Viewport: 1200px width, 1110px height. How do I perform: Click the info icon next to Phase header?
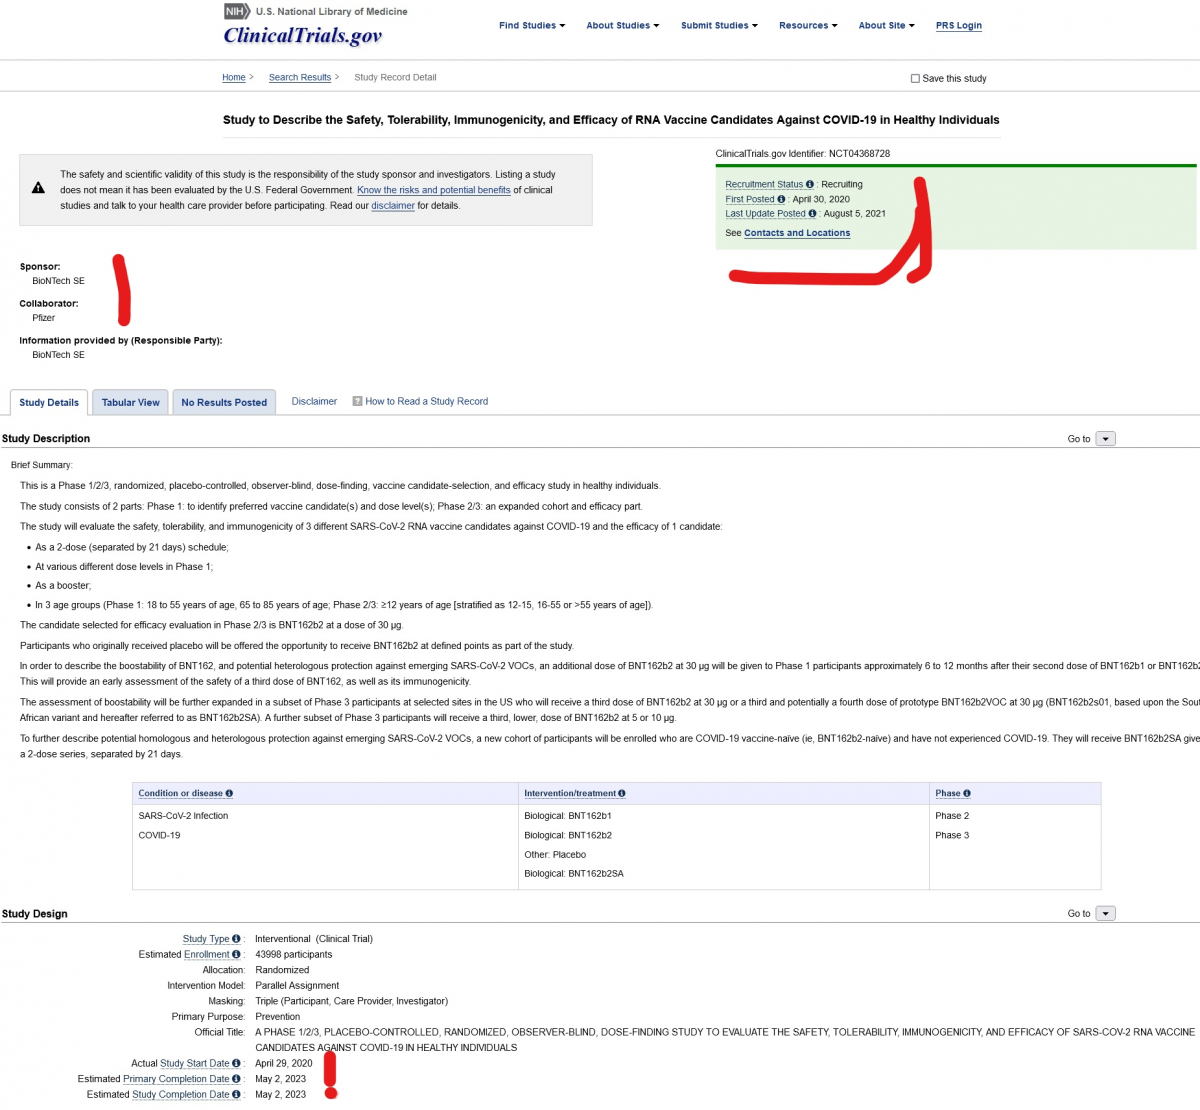pos(967,793)
